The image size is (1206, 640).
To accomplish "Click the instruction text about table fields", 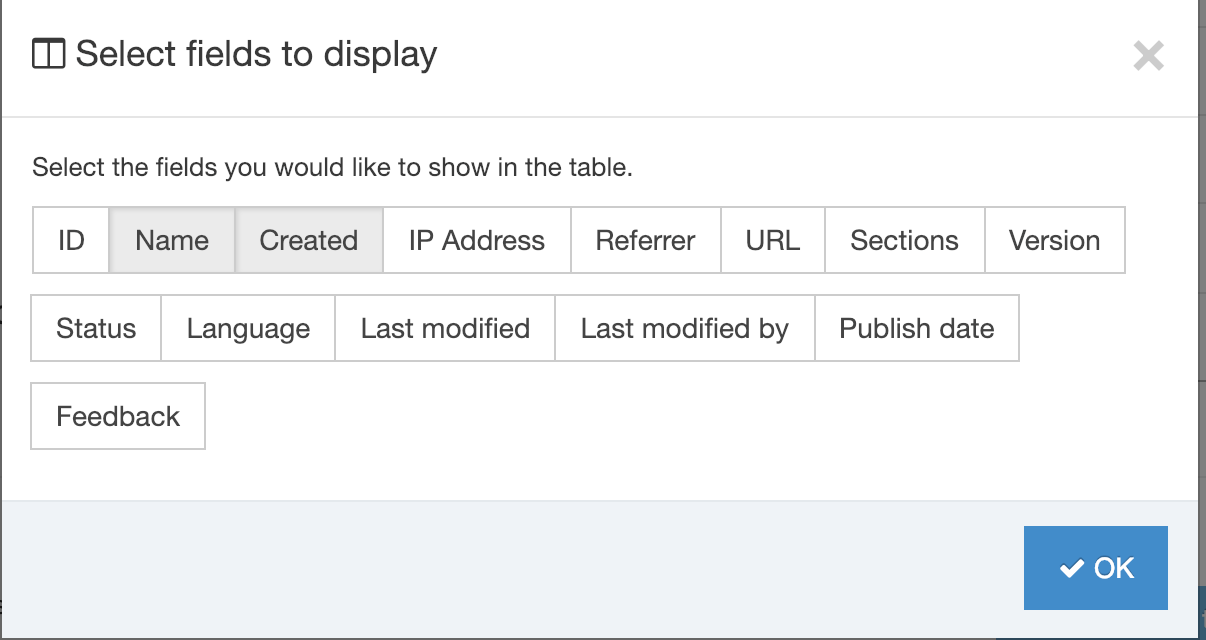I will (x=332, y=167).
